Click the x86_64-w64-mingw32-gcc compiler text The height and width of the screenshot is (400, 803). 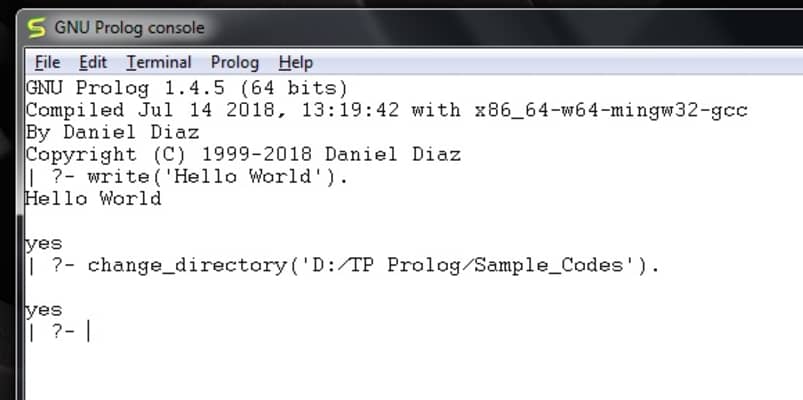(609, 110)
